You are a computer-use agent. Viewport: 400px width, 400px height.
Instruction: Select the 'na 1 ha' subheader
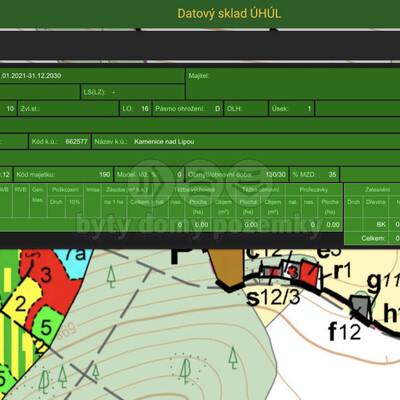tap(114, 202)
